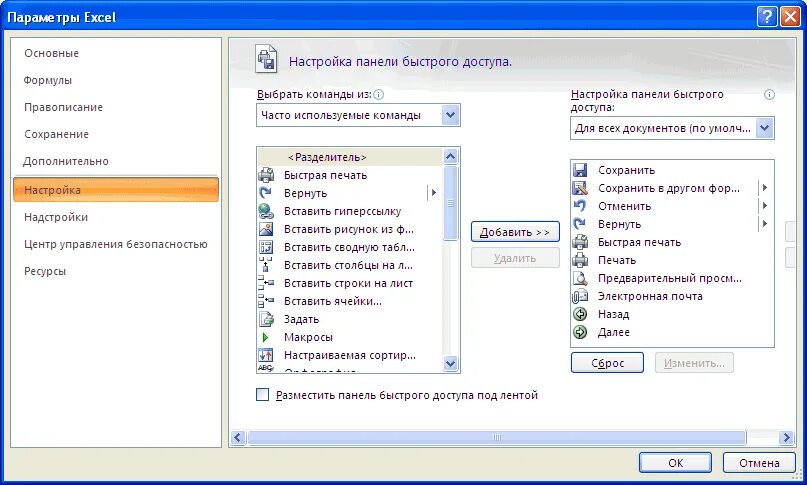This screenshot has height=485, width=807.
Task: Click horizontal scrollbar left arrow
Action: click(x=237, y=438)
